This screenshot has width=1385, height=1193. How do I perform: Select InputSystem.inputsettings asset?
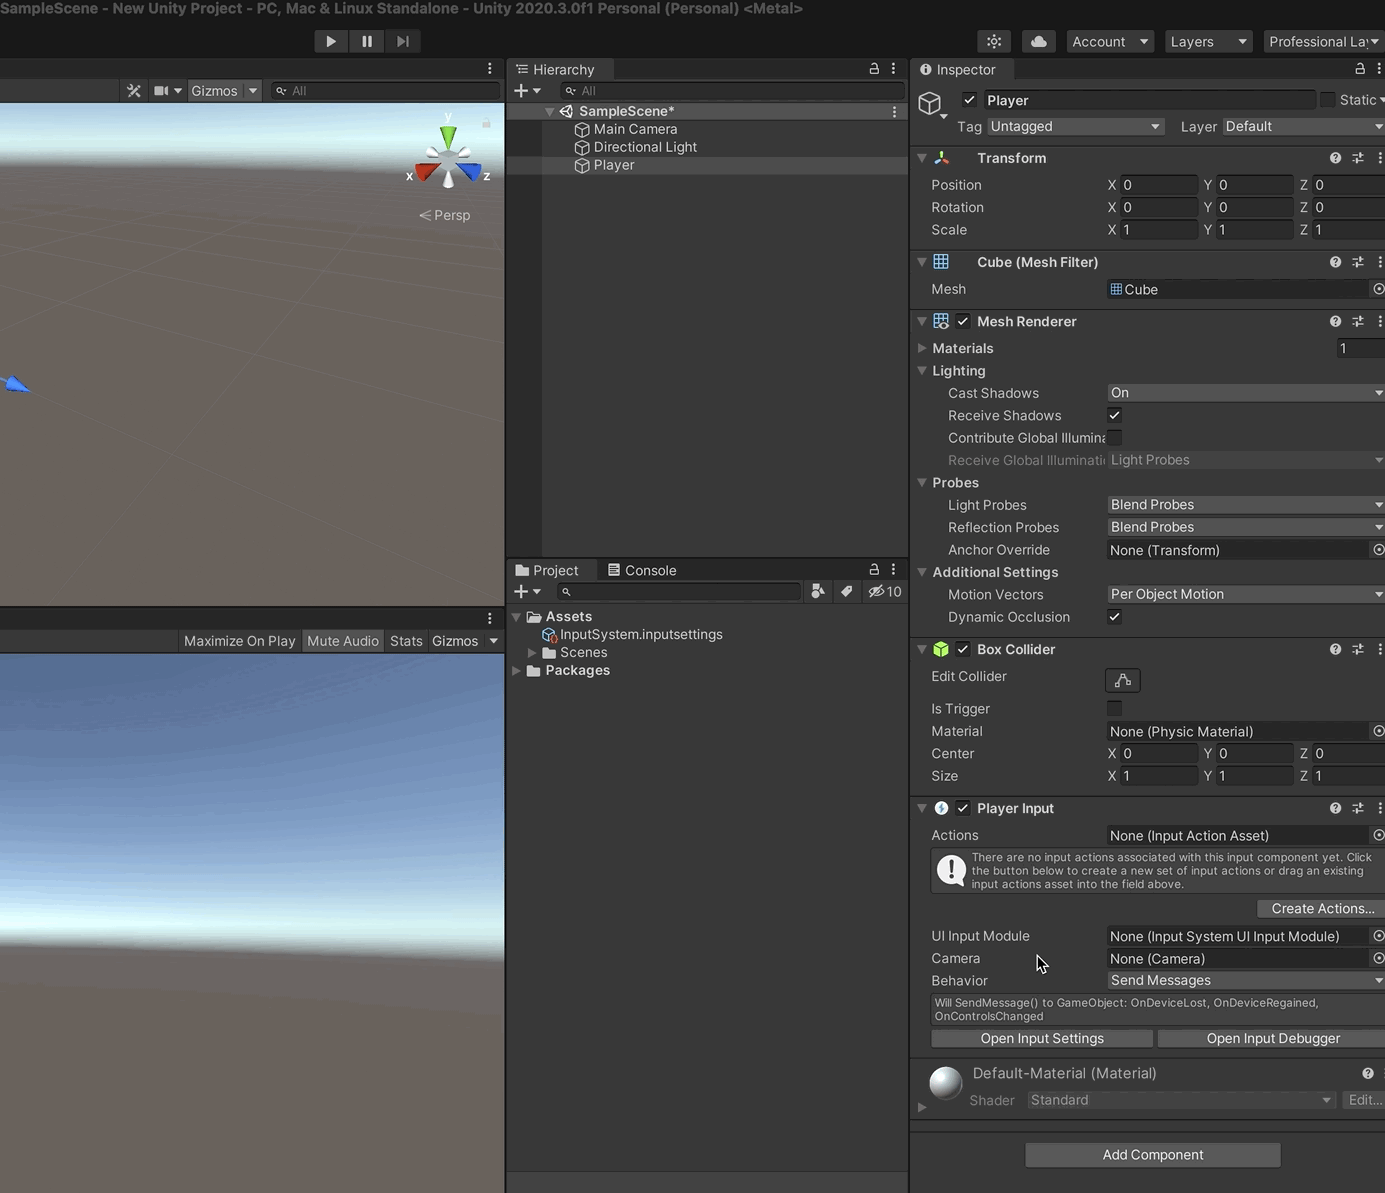[x=632, y=634]
